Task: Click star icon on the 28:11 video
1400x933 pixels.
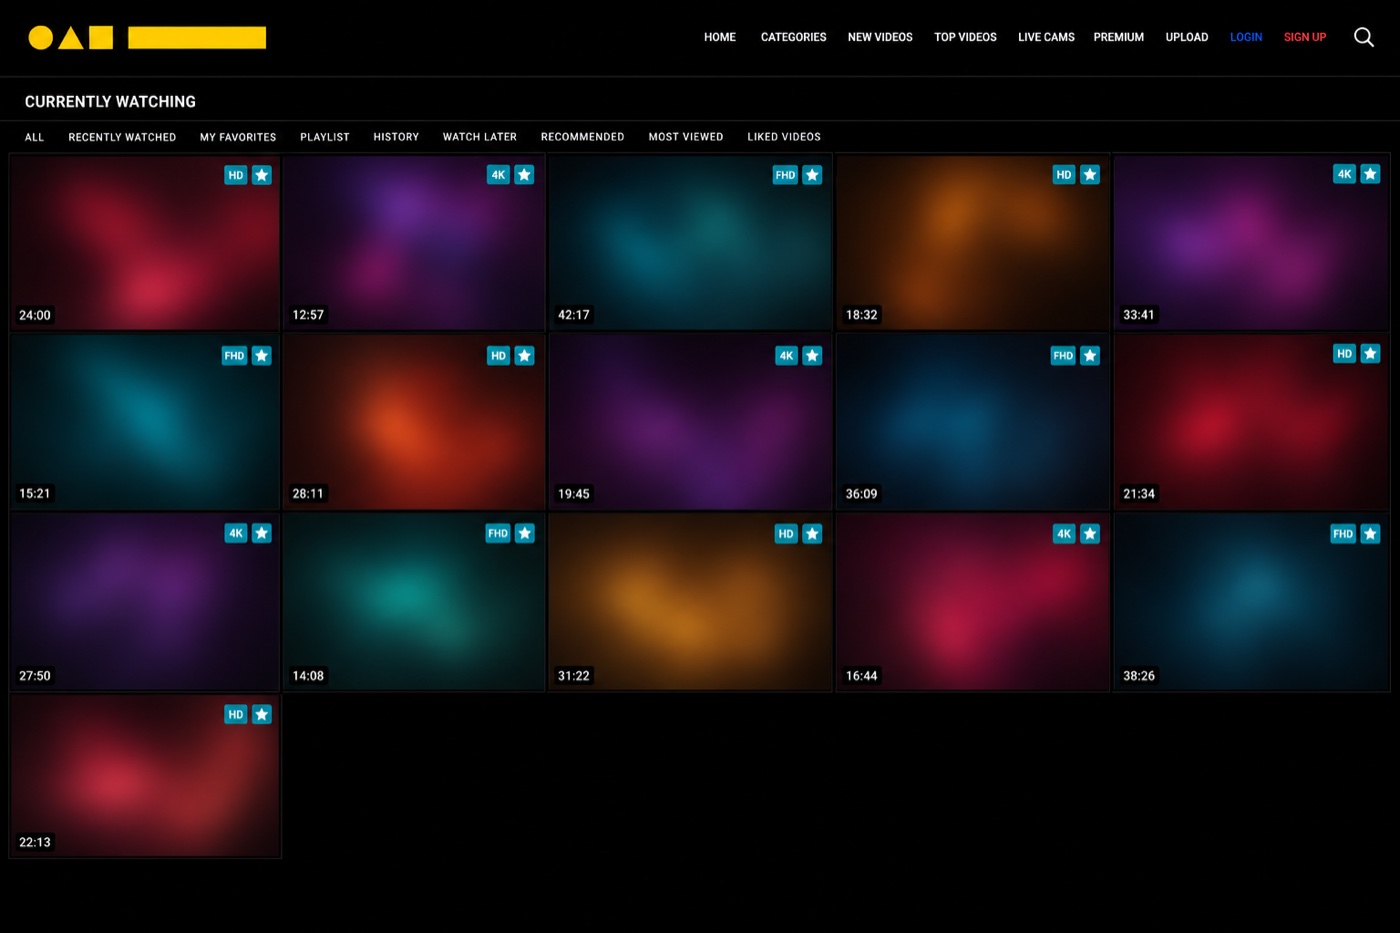Action: 524,356
